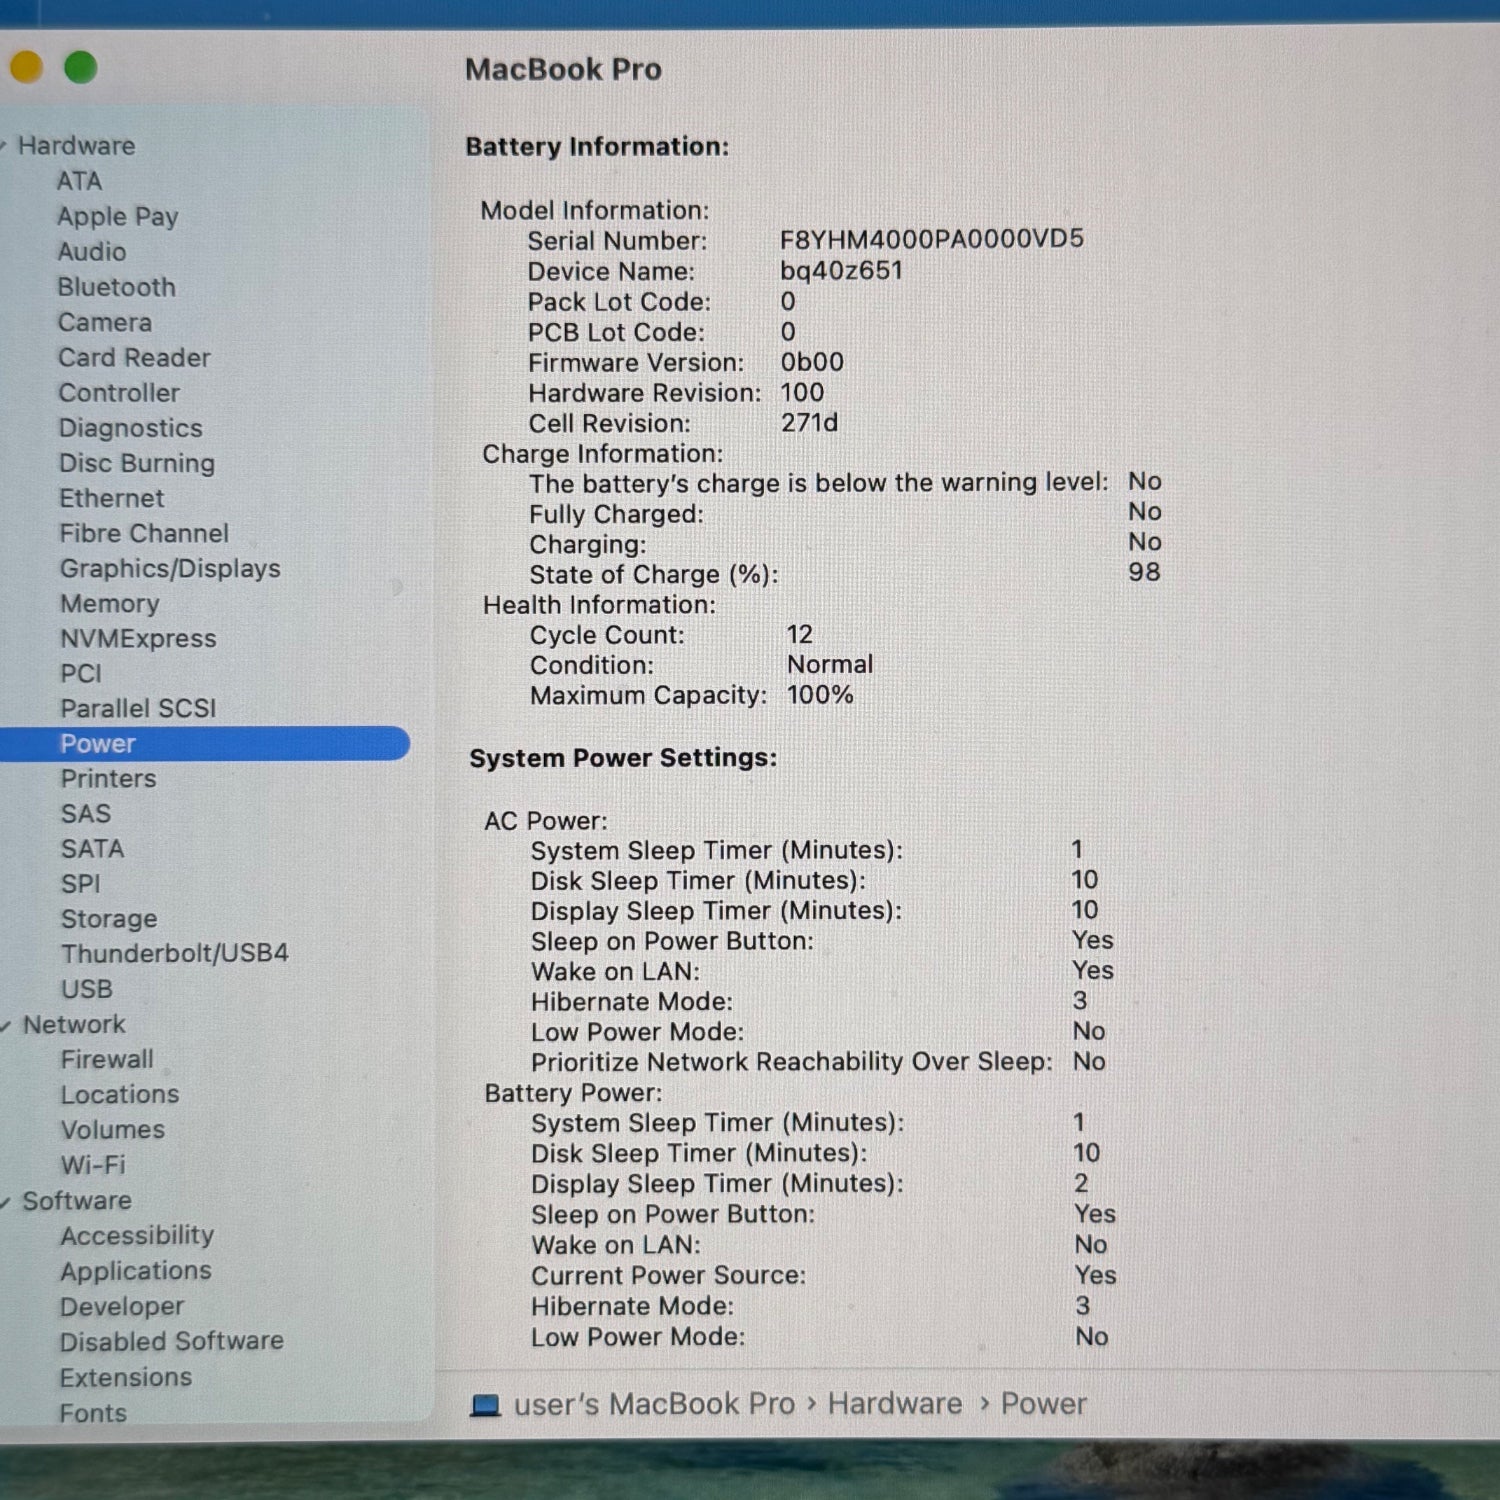1500x1500 pixels.
Task: Select USB in the Hardware list
Action: point(87,989)
